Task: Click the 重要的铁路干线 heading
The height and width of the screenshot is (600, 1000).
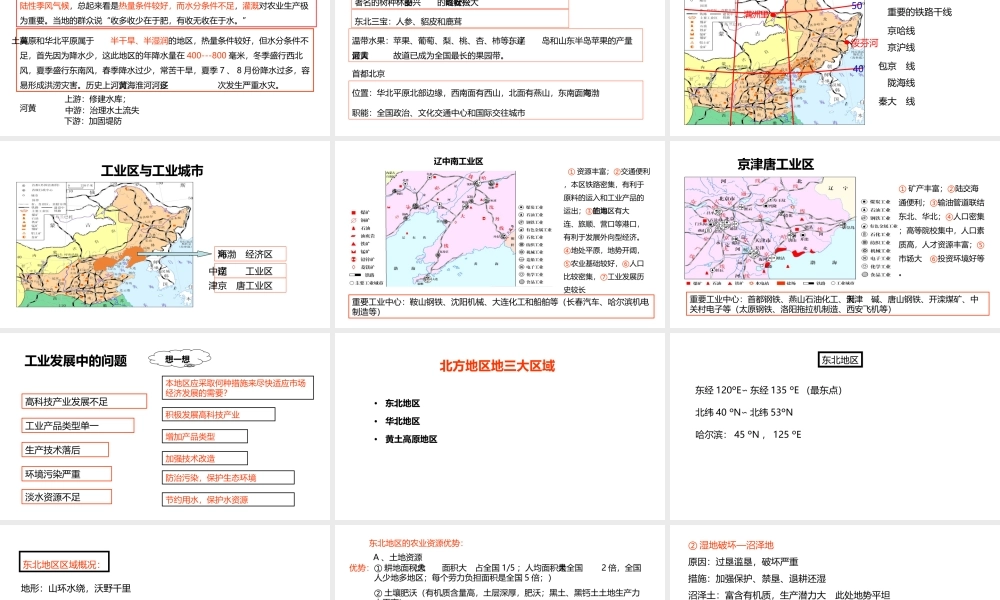Action: (919, 12)
